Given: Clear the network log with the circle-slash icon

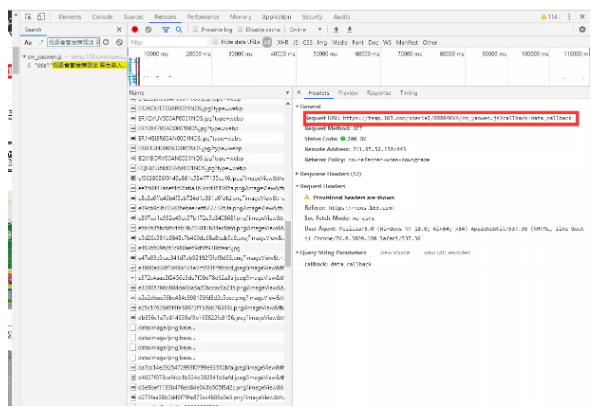Looking at the screenshot, I should pos(148,29).
